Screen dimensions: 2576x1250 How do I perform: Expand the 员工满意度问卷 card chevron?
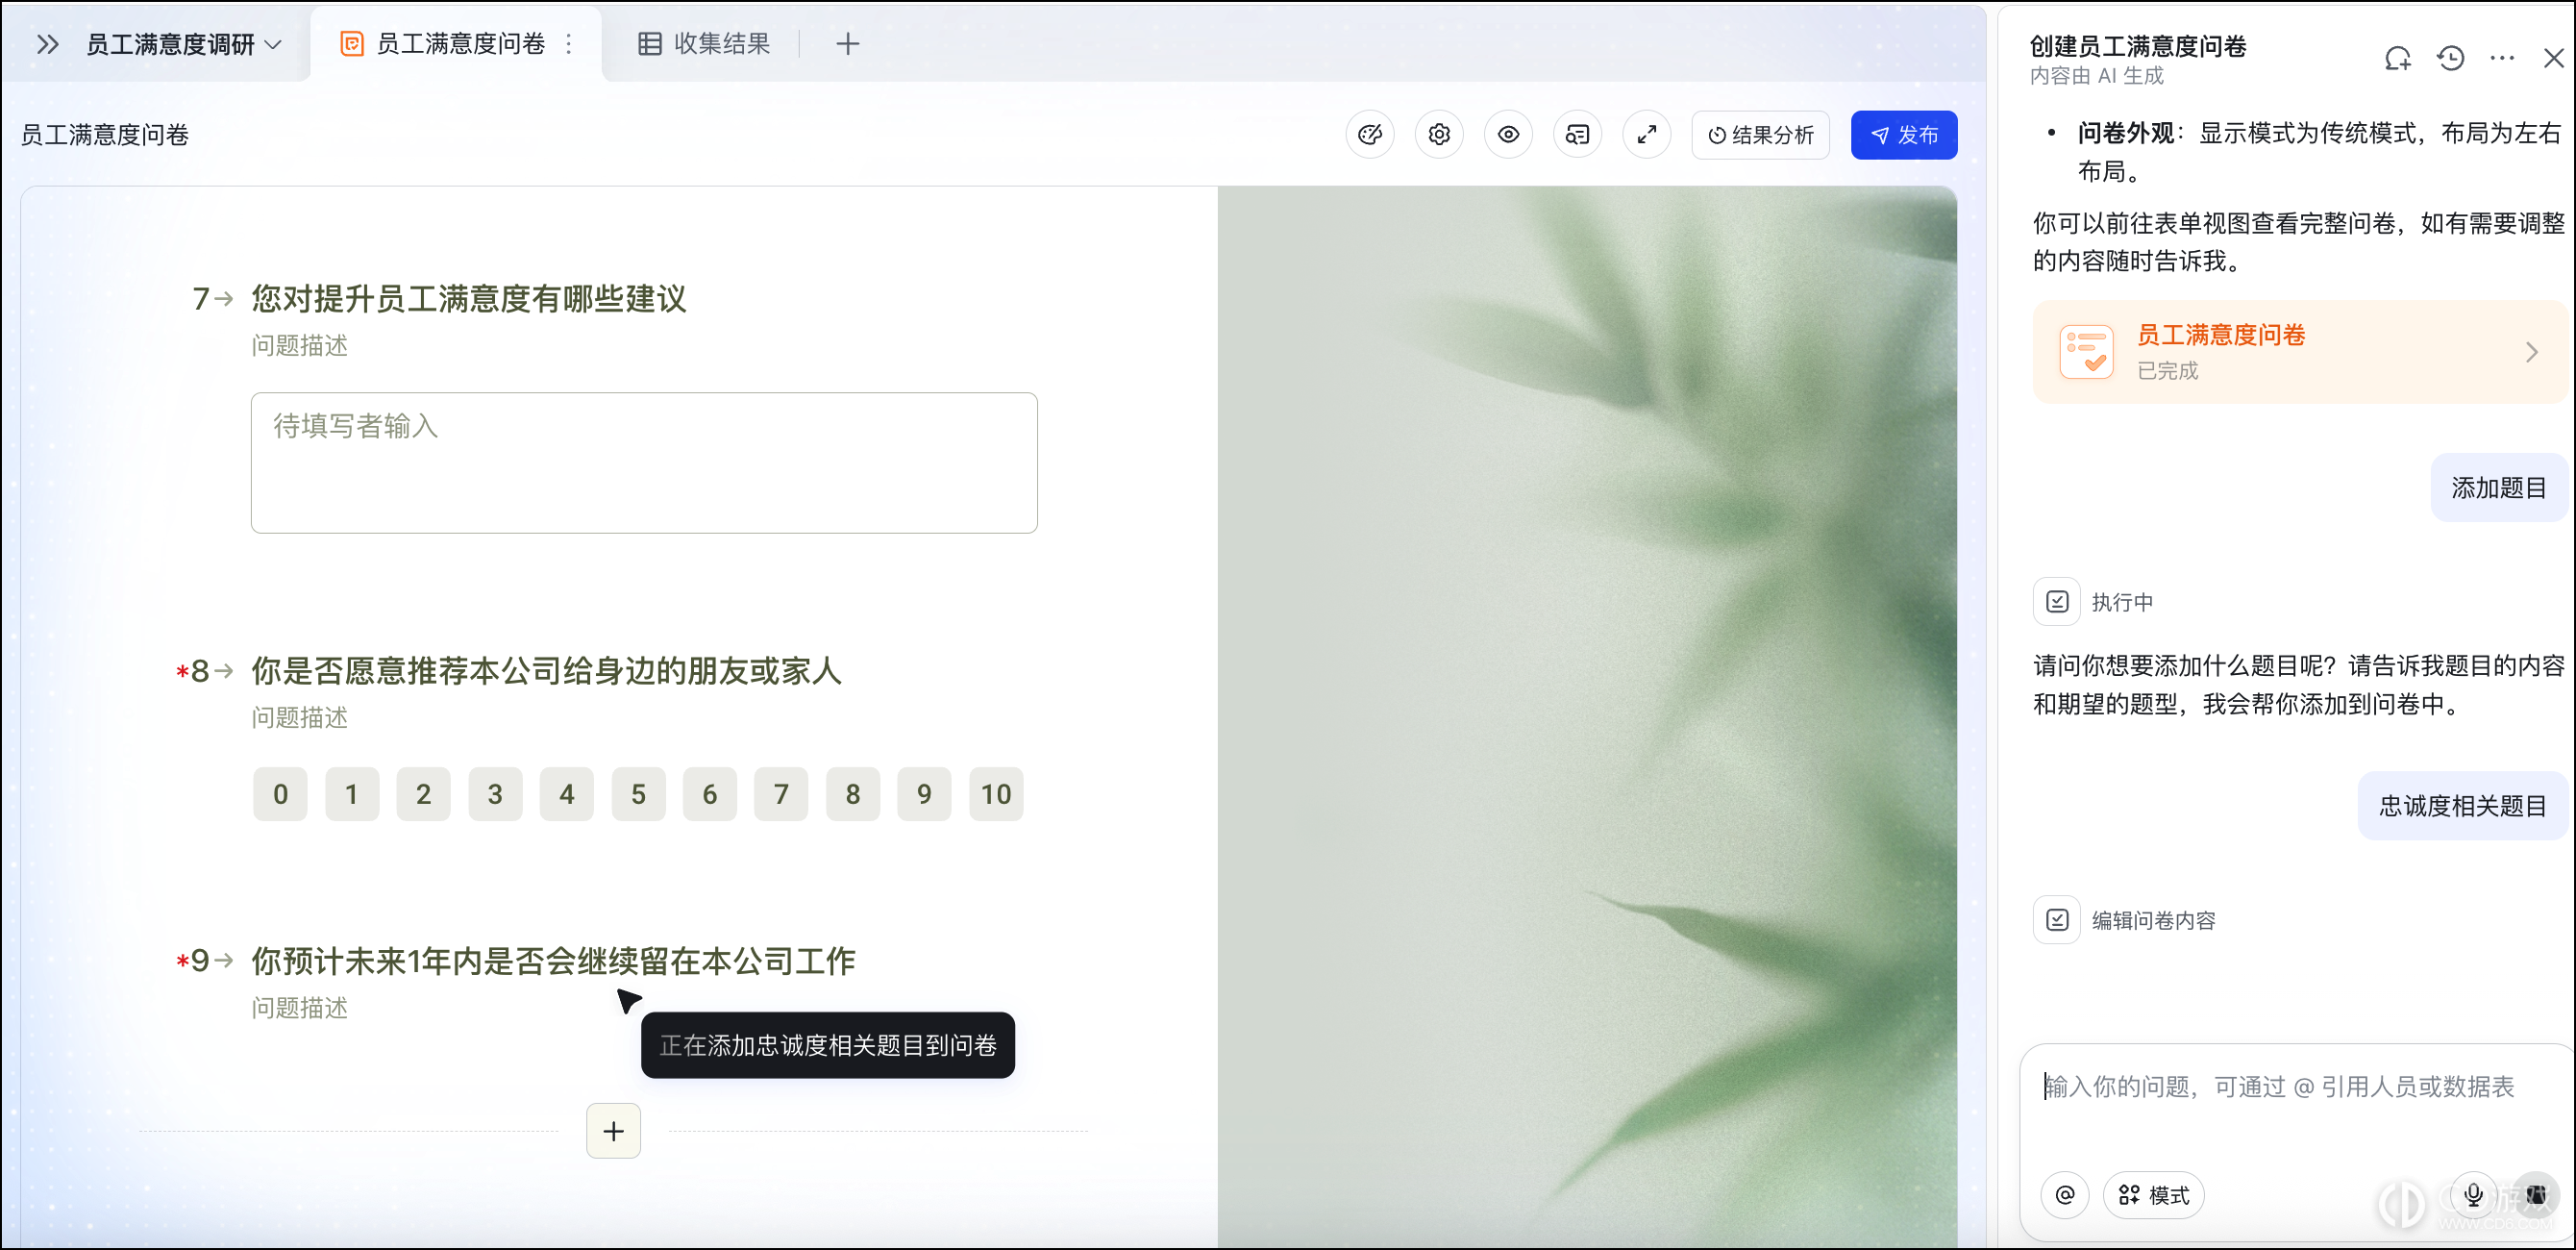point(2531,352)
